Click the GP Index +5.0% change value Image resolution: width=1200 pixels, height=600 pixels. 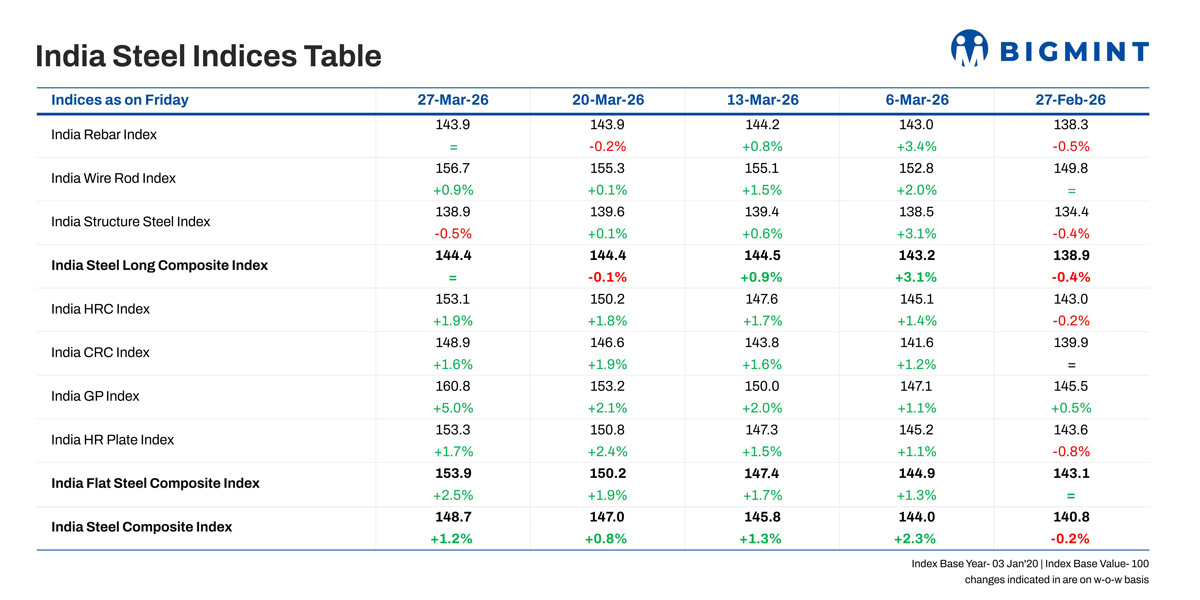pos(452,408)
